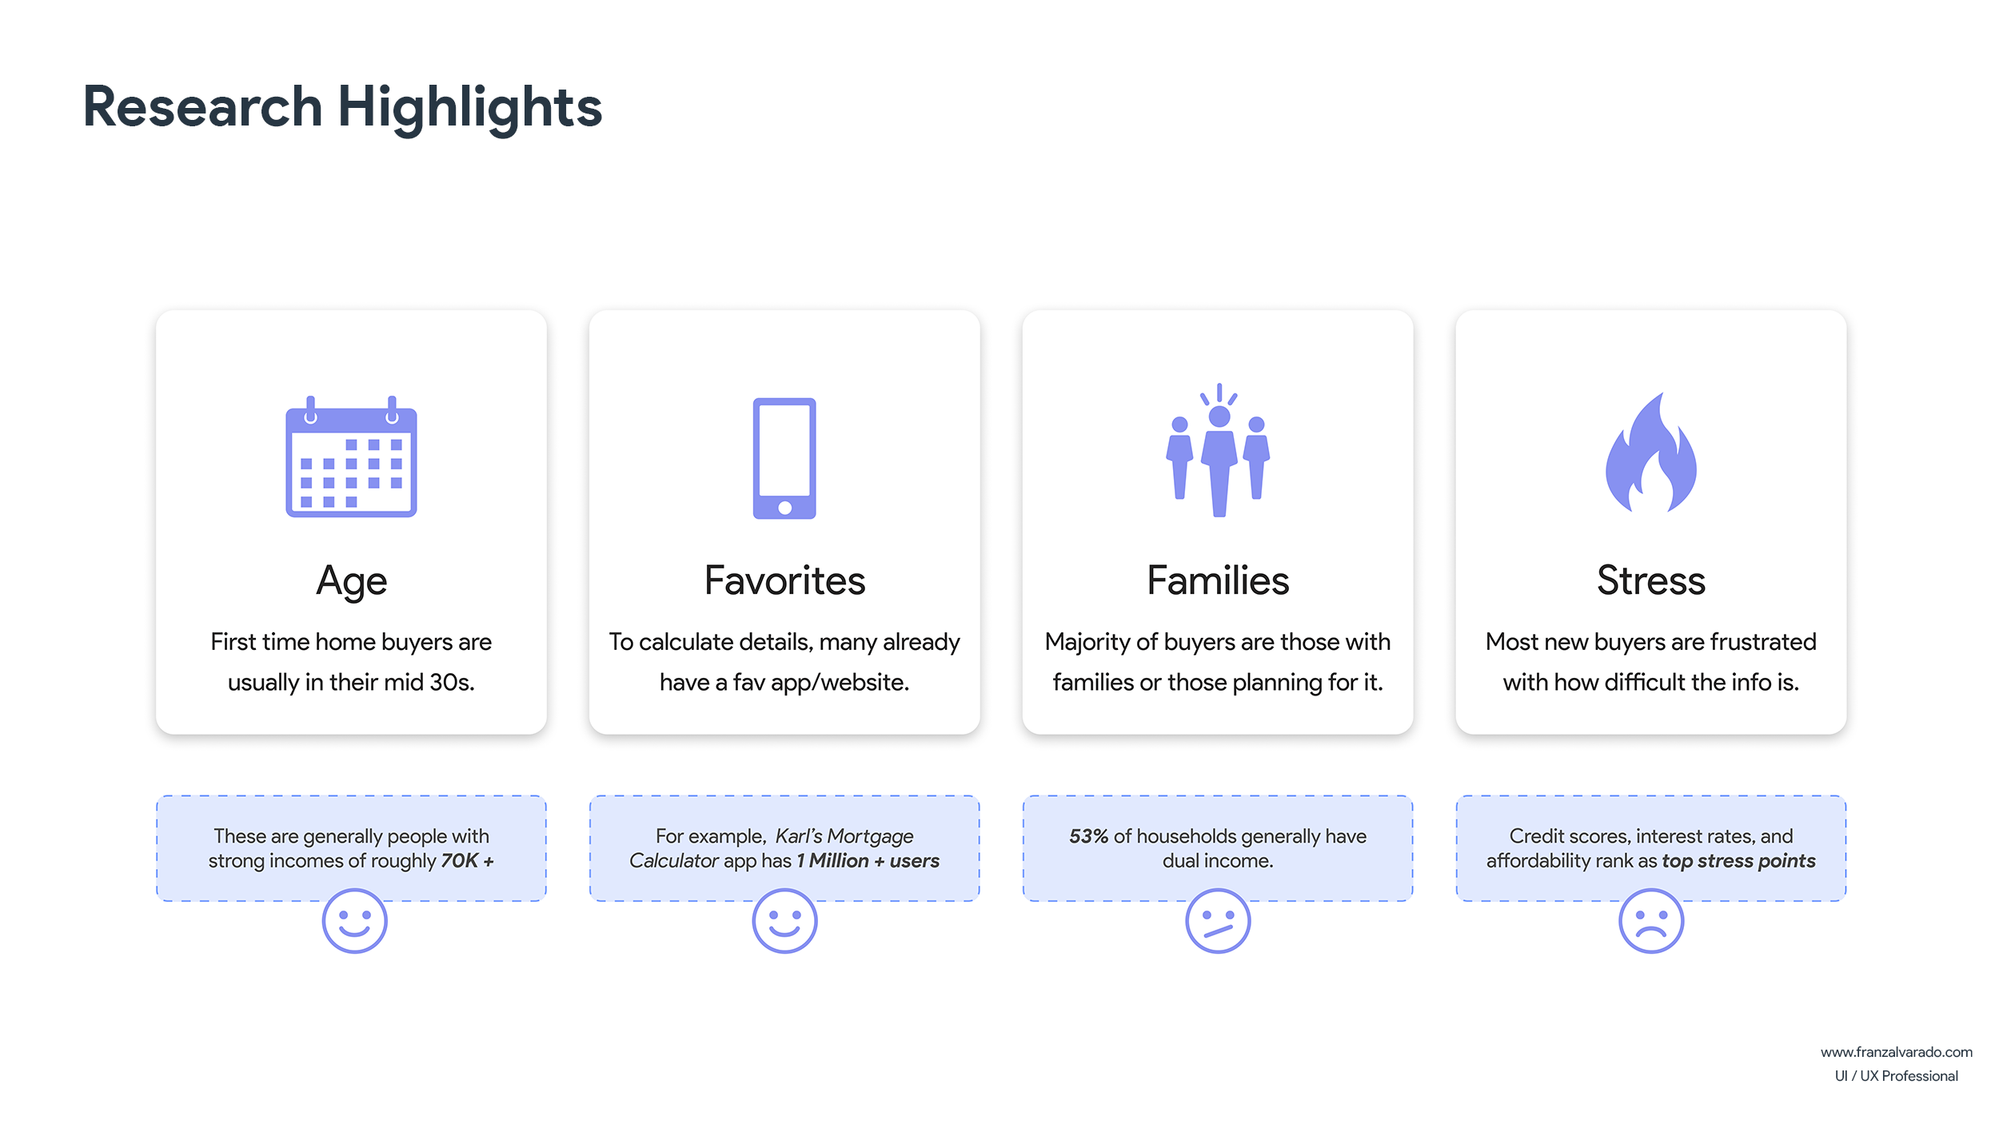The height and width of the screenshot is (1124, 1999).
Task: Click the calendar icon above Age
Action: (x=351, y=456)
